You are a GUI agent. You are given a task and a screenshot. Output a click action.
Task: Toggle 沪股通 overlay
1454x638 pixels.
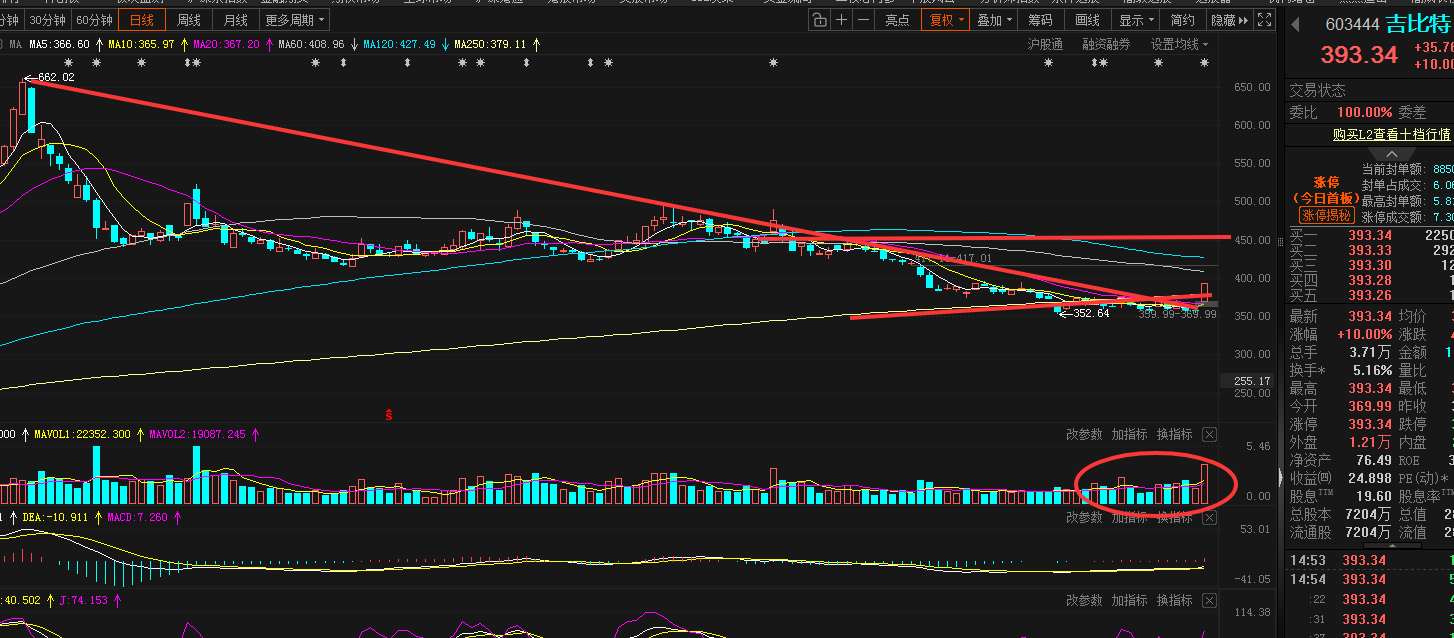[x=1045, y=44]
